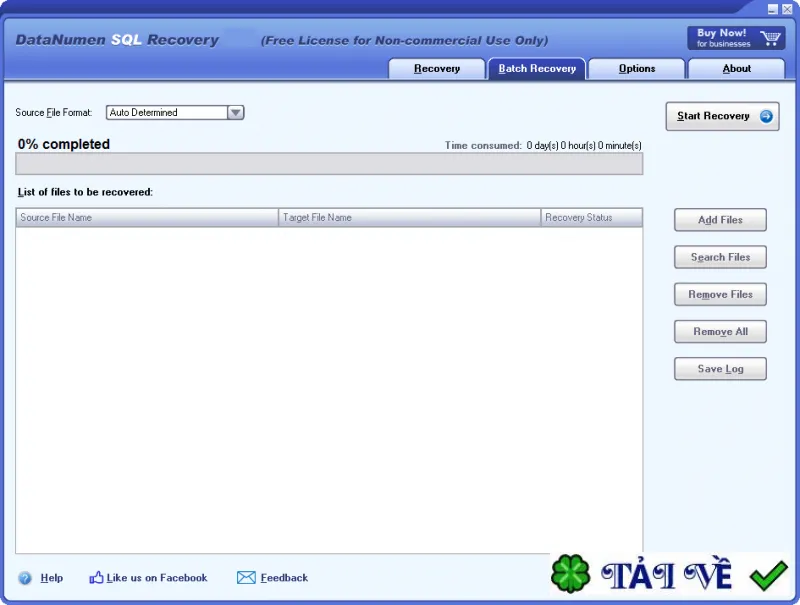Sort by Target File Name column

click(410, 217)
